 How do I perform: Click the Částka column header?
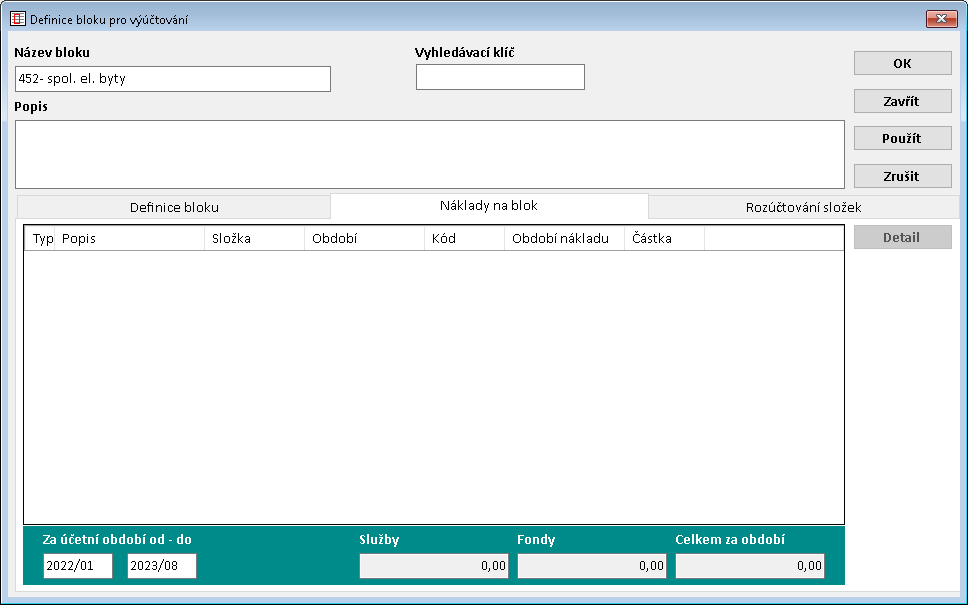[x=664, y=239]
